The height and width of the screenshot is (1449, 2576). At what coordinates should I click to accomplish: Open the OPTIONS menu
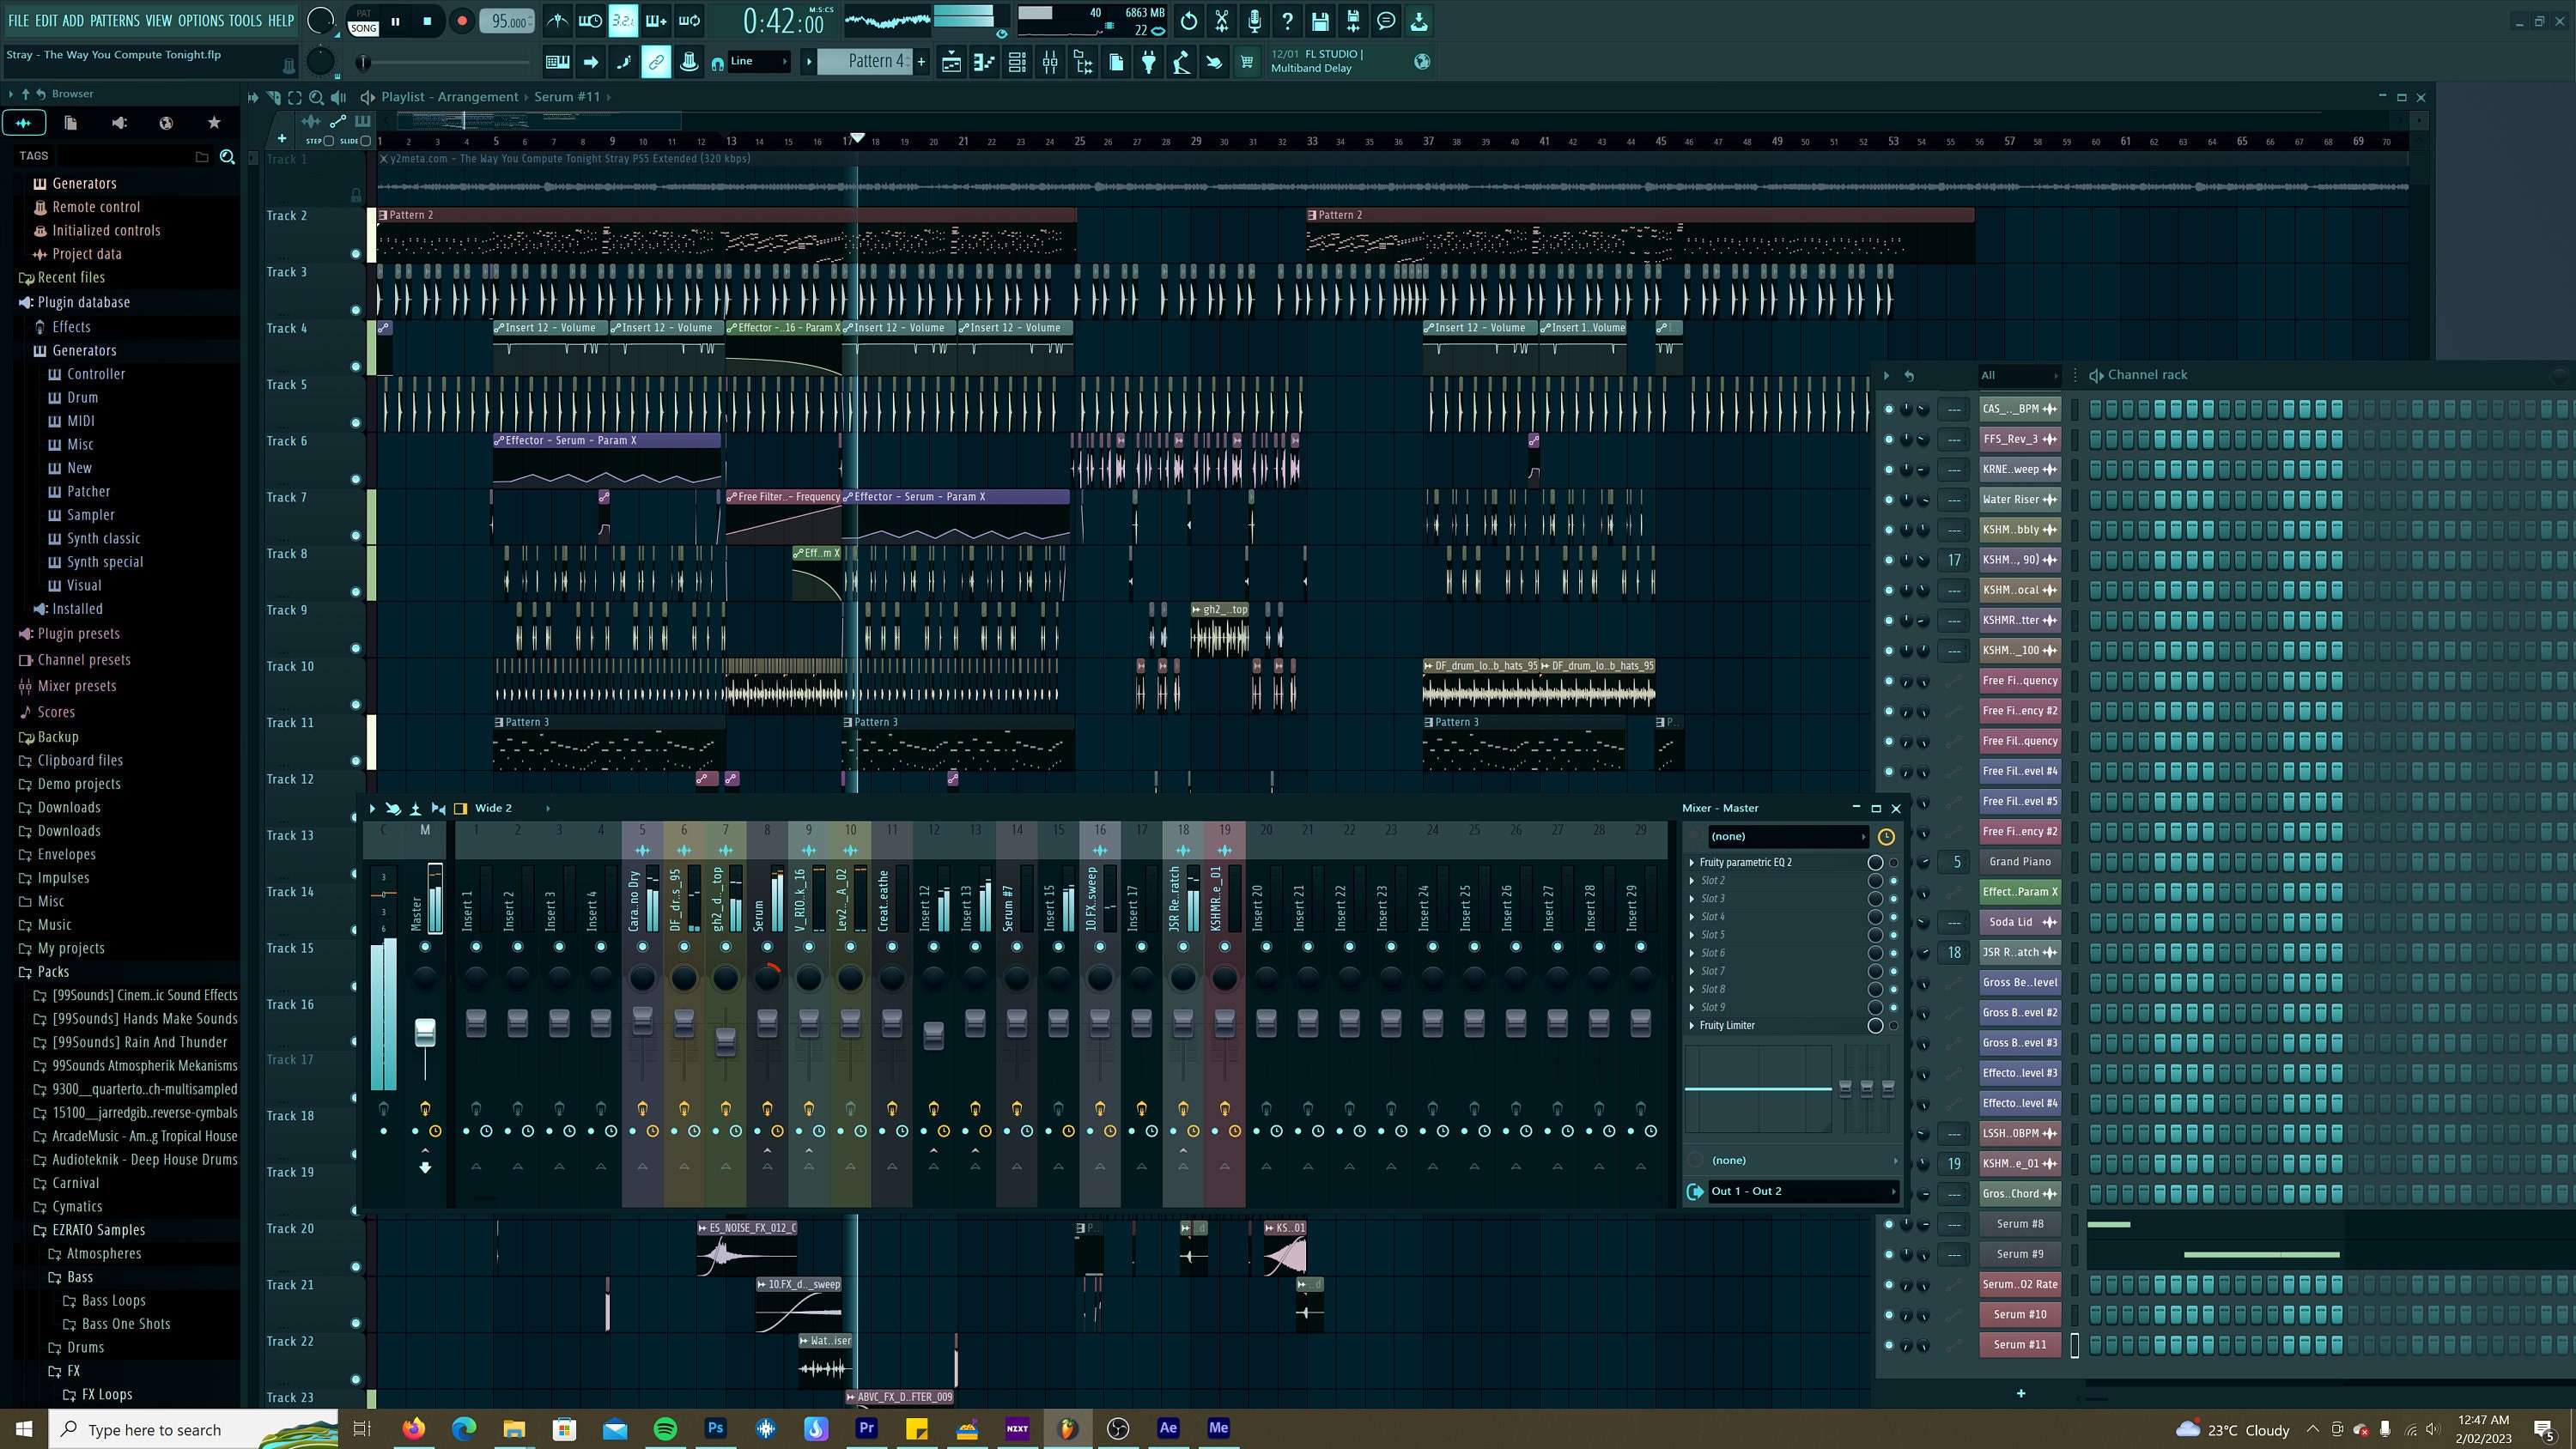(x=200, y=20)
